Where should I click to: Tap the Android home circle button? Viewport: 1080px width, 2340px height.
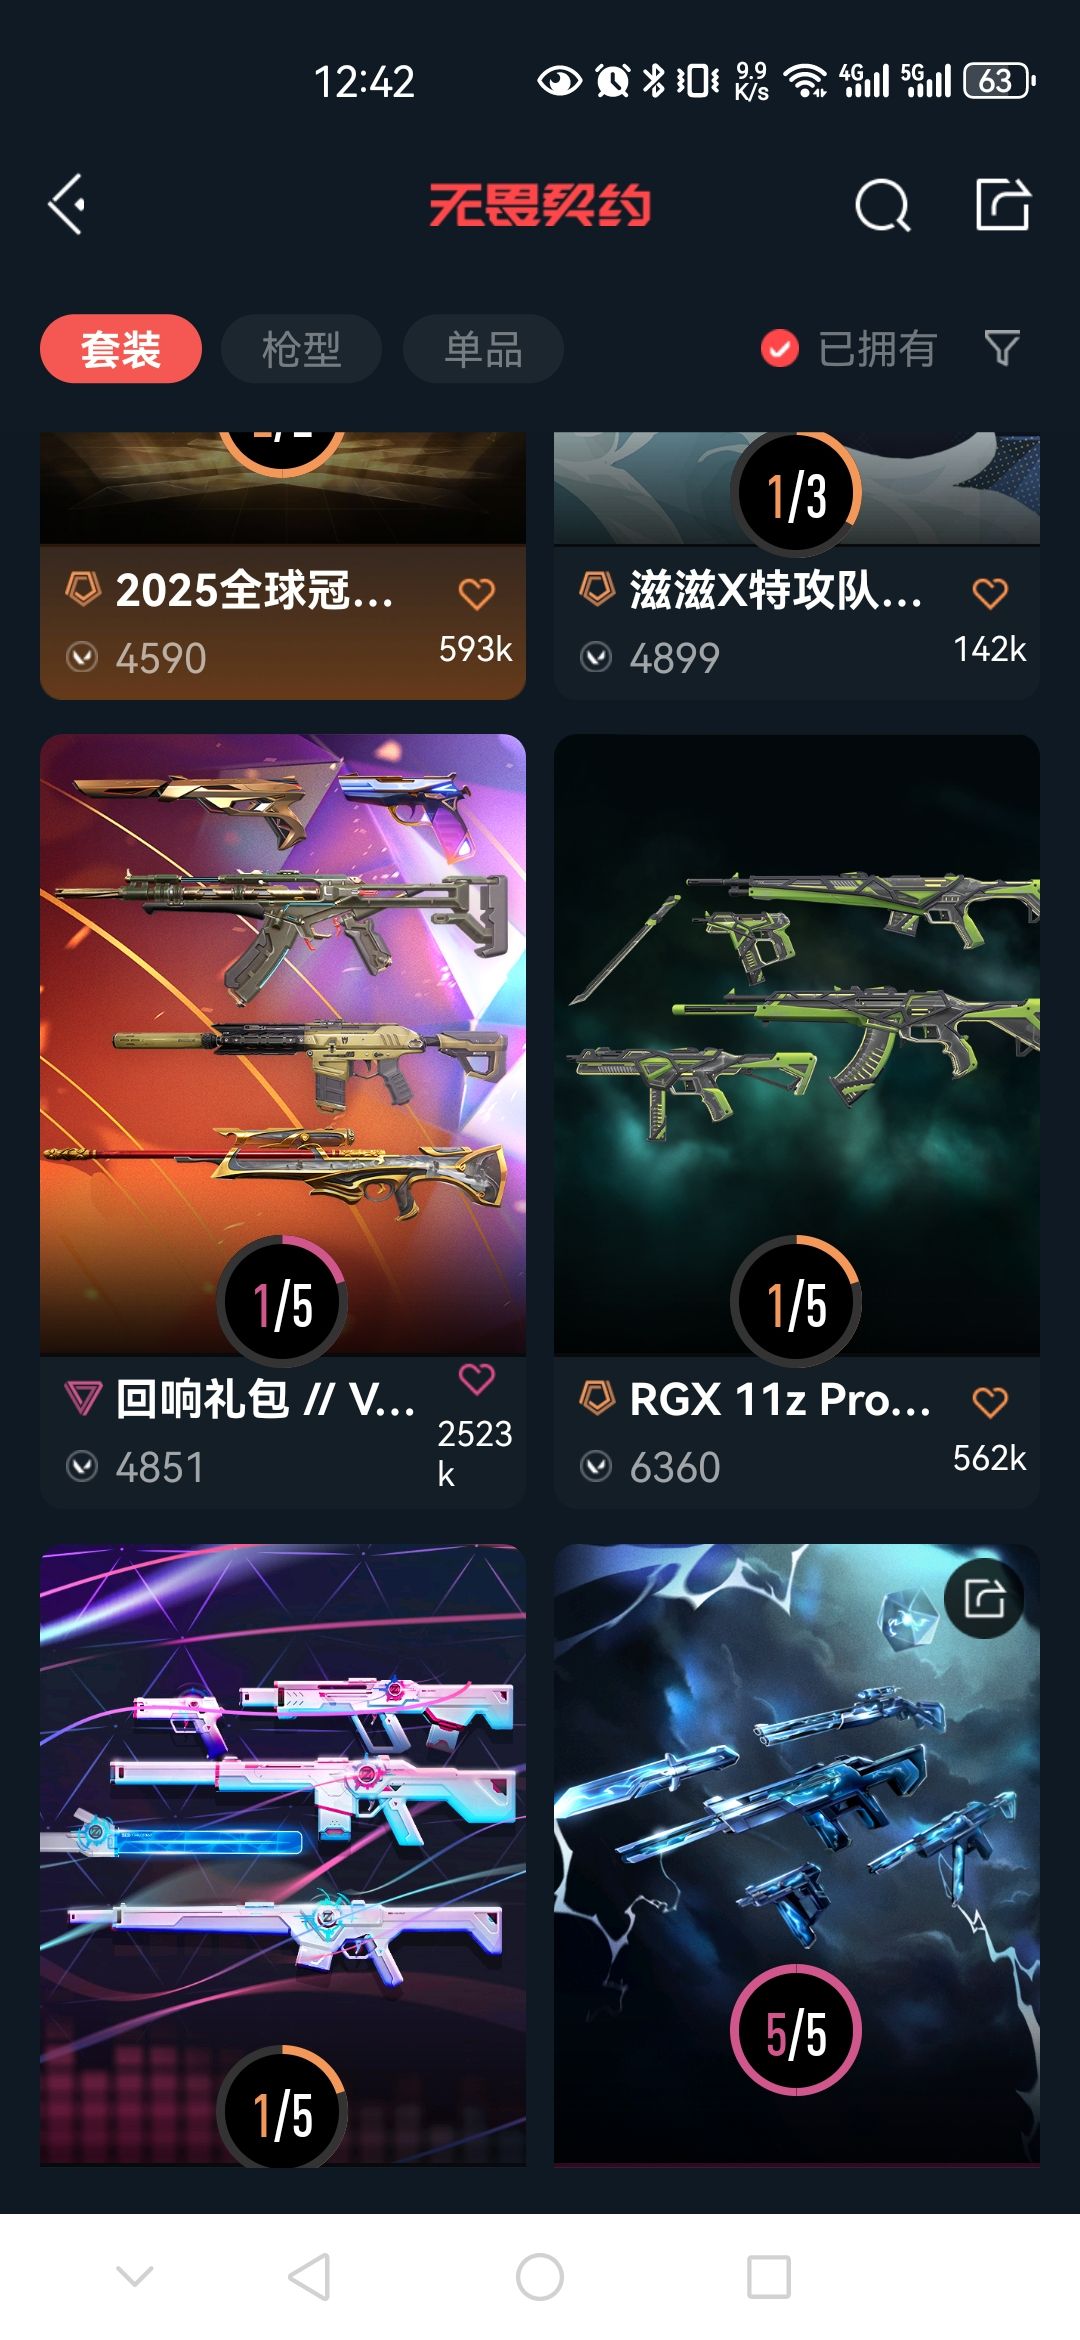pyautogui.click(x=540, y=2277)
